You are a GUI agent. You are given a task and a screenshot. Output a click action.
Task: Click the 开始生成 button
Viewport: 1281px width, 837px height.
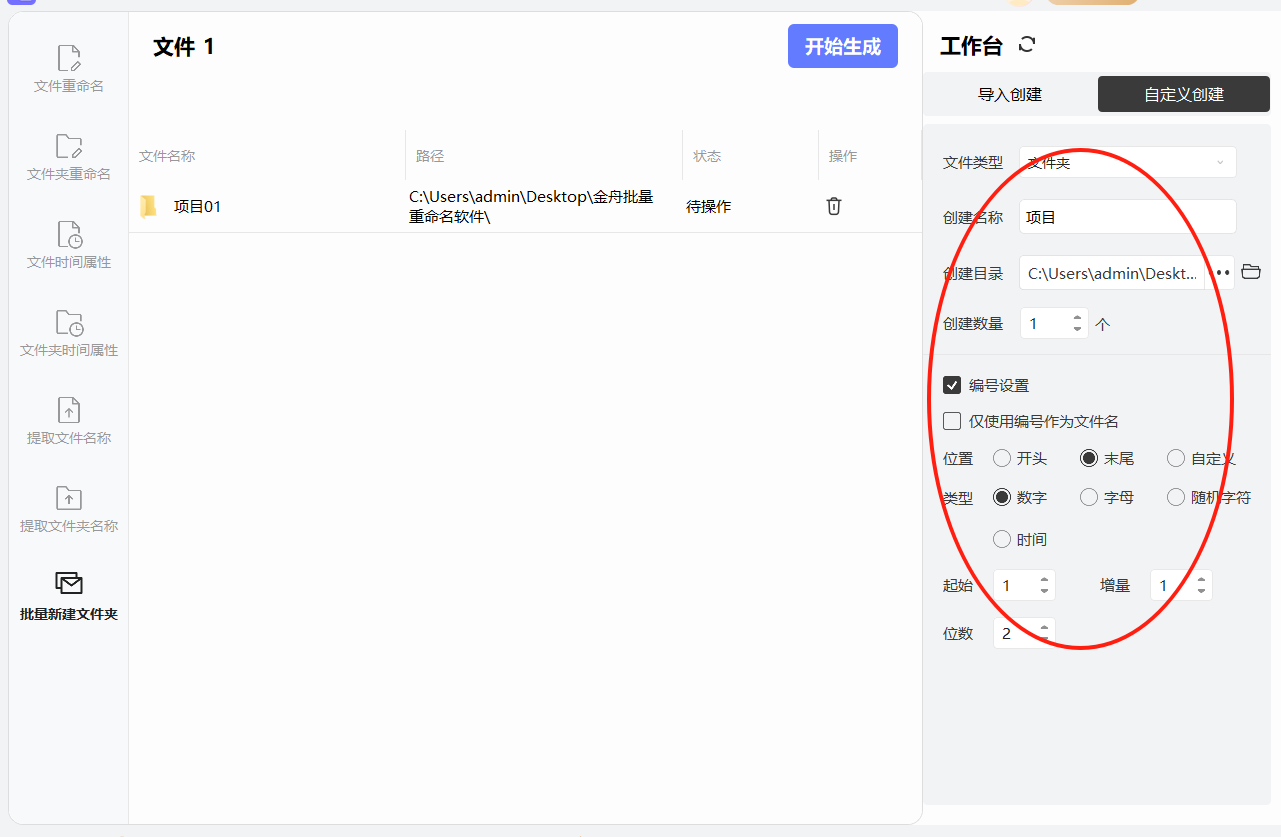843,46
